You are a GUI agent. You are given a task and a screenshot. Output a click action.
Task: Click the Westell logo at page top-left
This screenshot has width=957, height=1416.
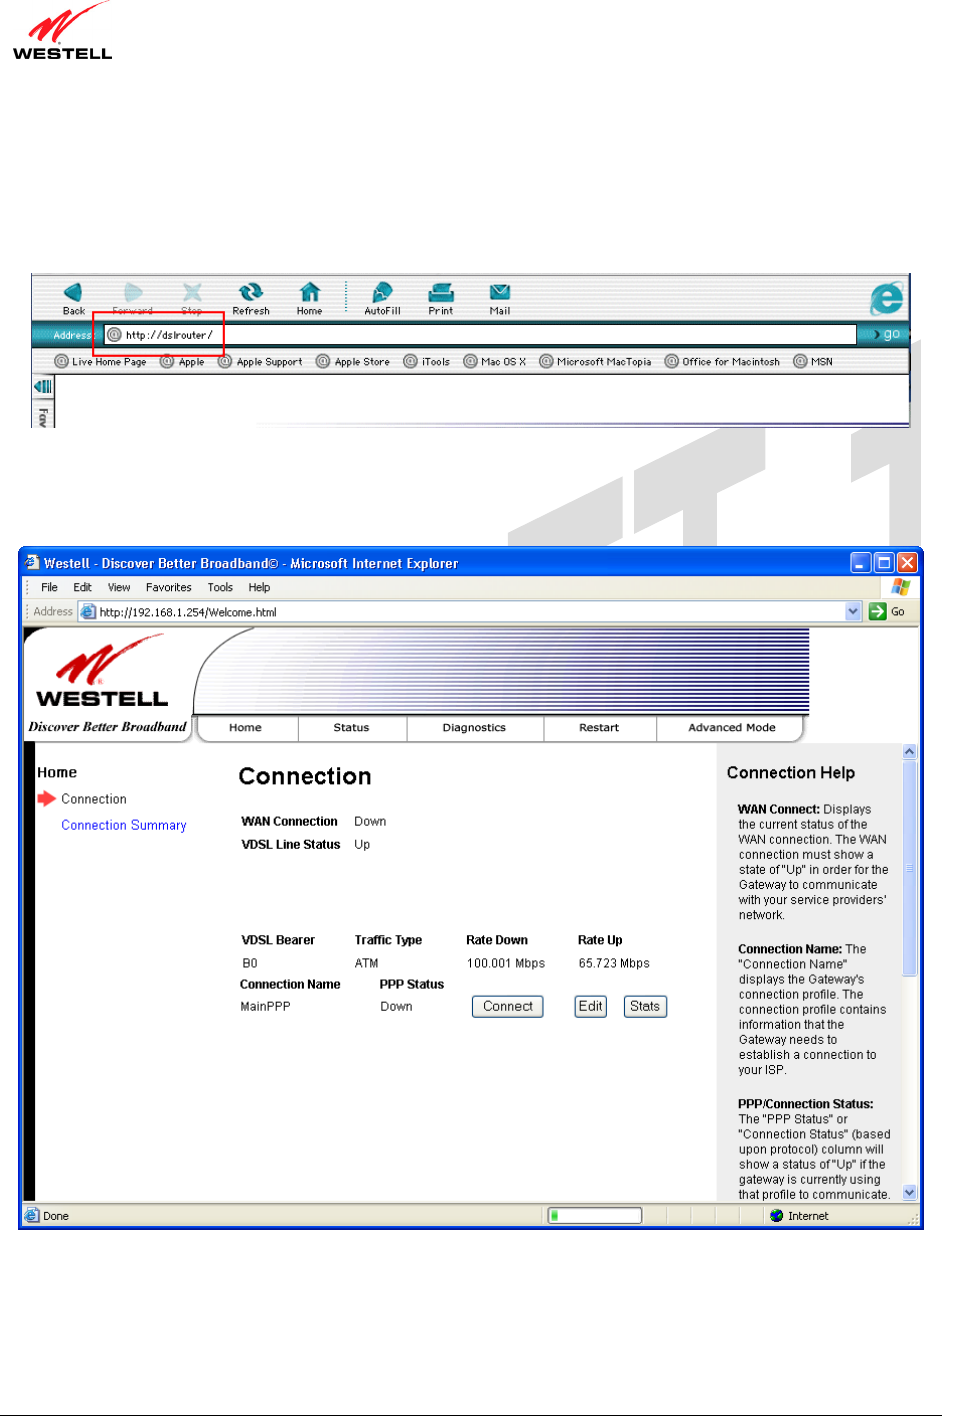[62, 32]
